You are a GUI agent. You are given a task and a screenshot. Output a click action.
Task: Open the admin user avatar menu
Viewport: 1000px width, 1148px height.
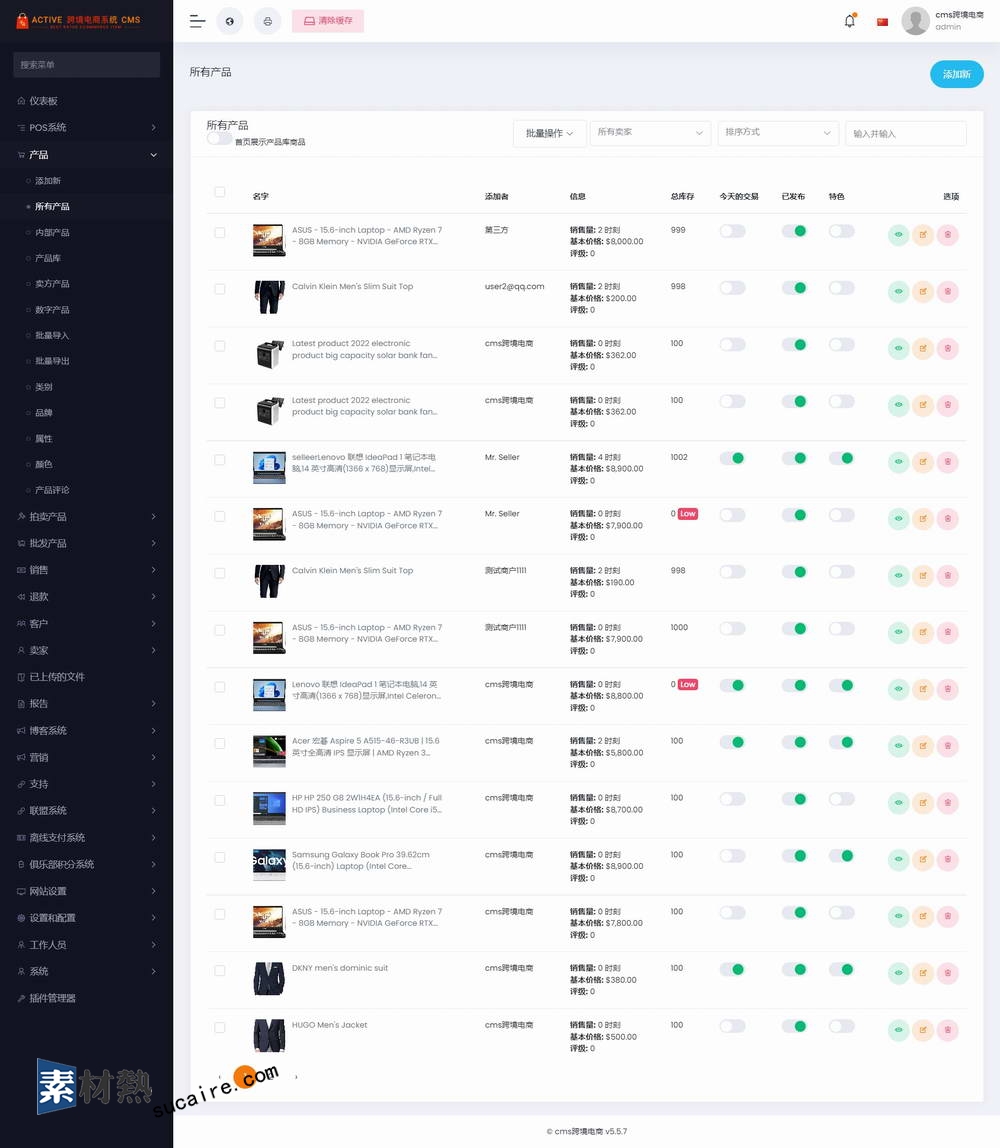915,20
